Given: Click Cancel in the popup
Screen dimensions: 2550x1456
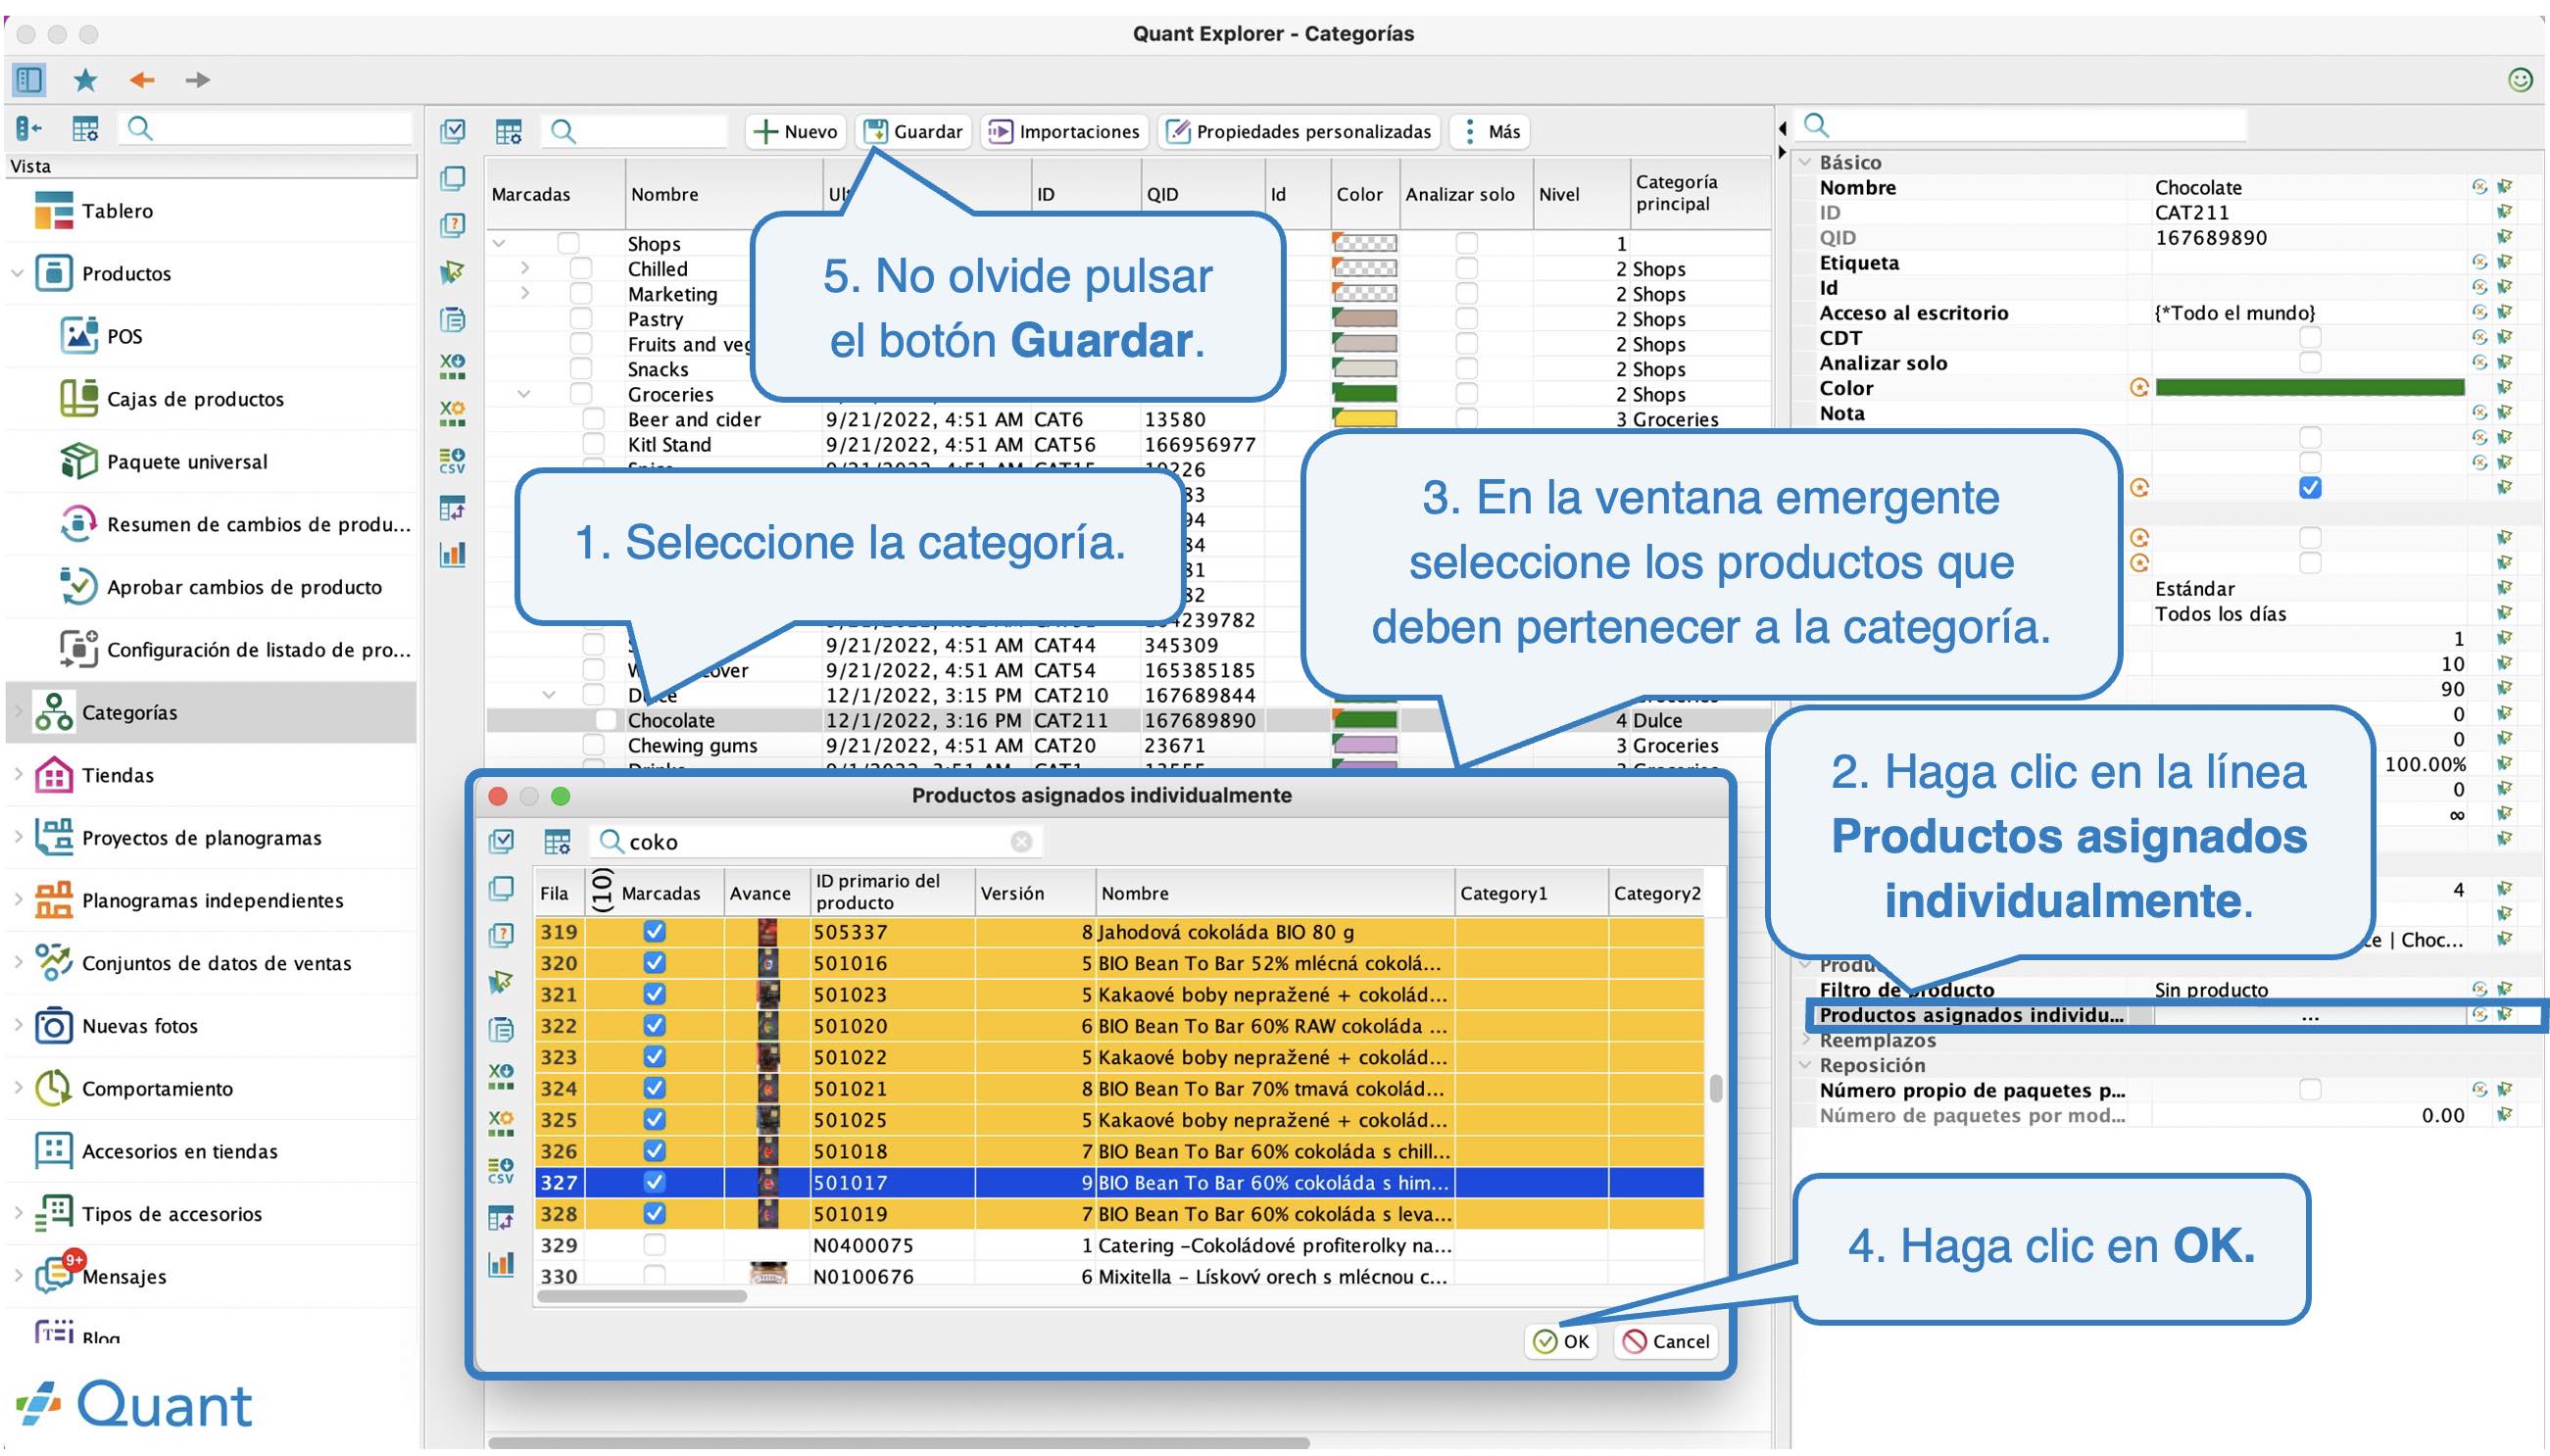Looking at the screenshot, I should (1665, 1341).
